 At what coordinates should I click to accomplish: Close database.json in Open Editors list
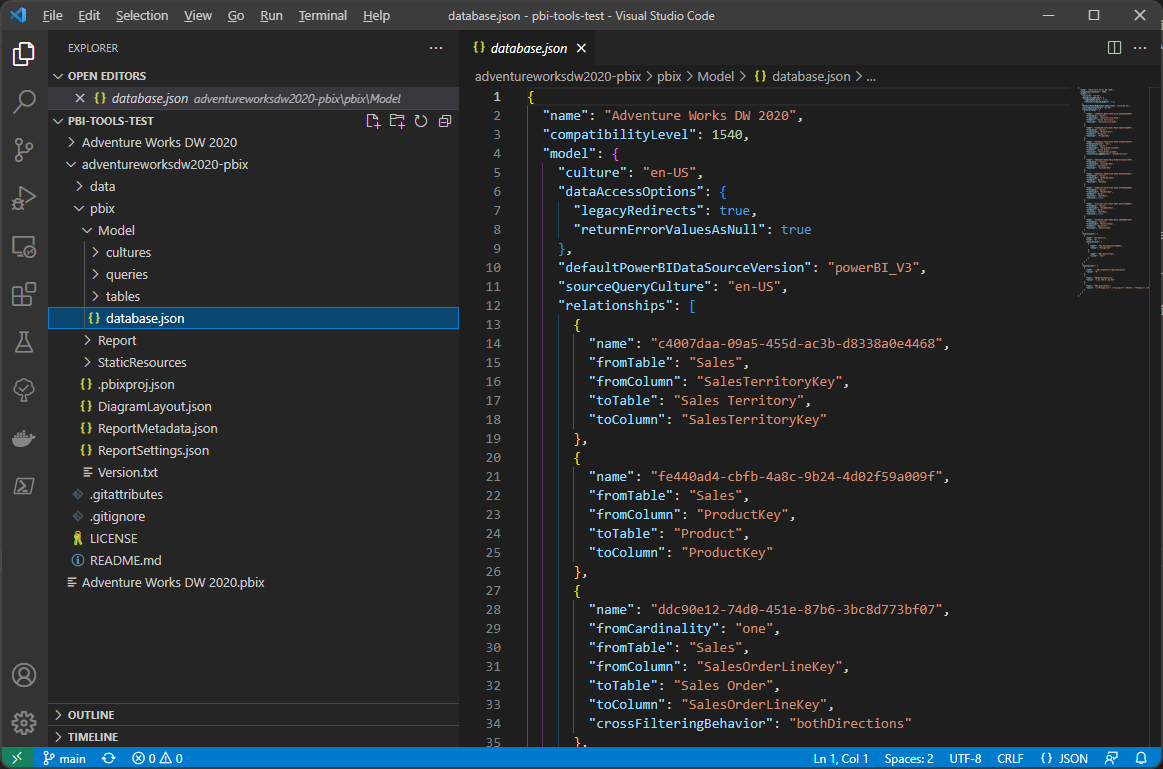80,98
